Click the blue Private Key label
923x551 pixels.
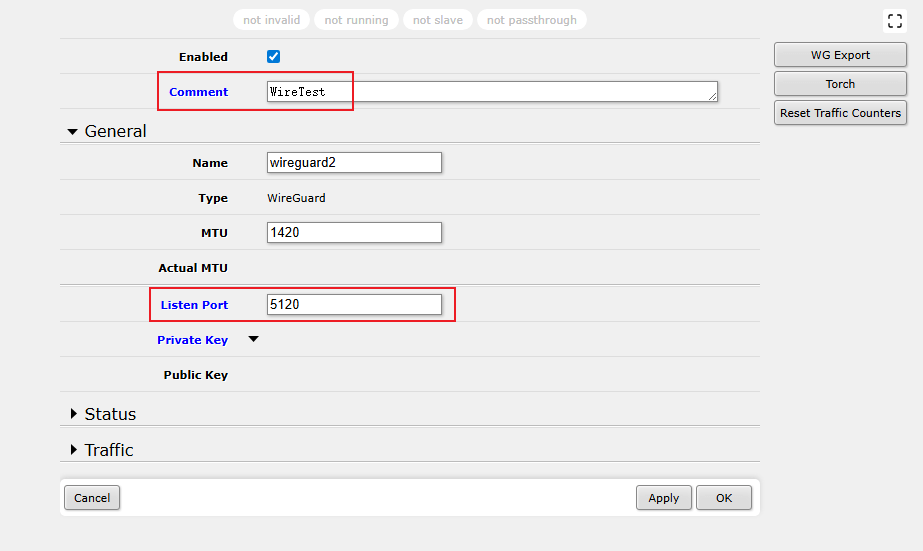192,340
